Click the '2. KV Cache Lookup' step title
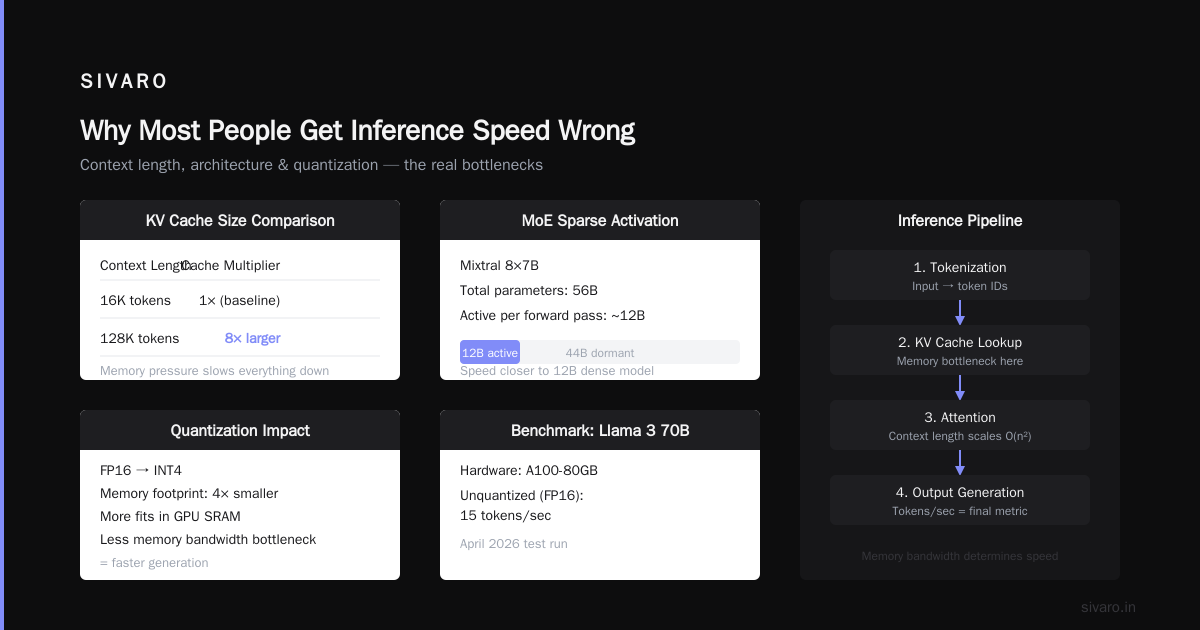The width and height of the screenshot is (1200, 630). 960,342
